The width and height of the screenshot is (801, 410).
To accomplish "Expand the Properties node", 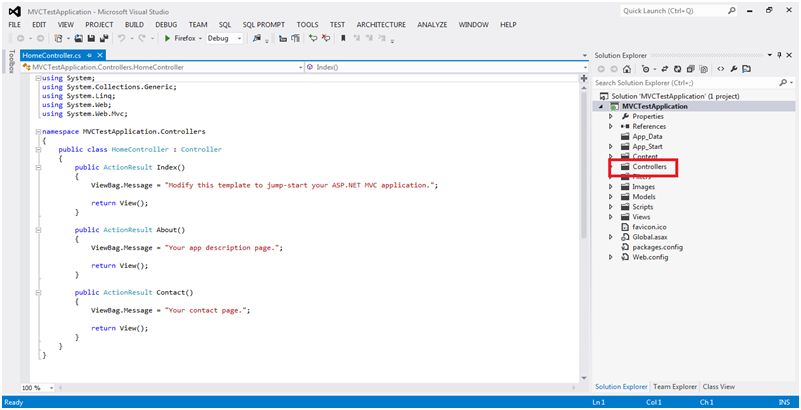I will (x=610, y=116).
